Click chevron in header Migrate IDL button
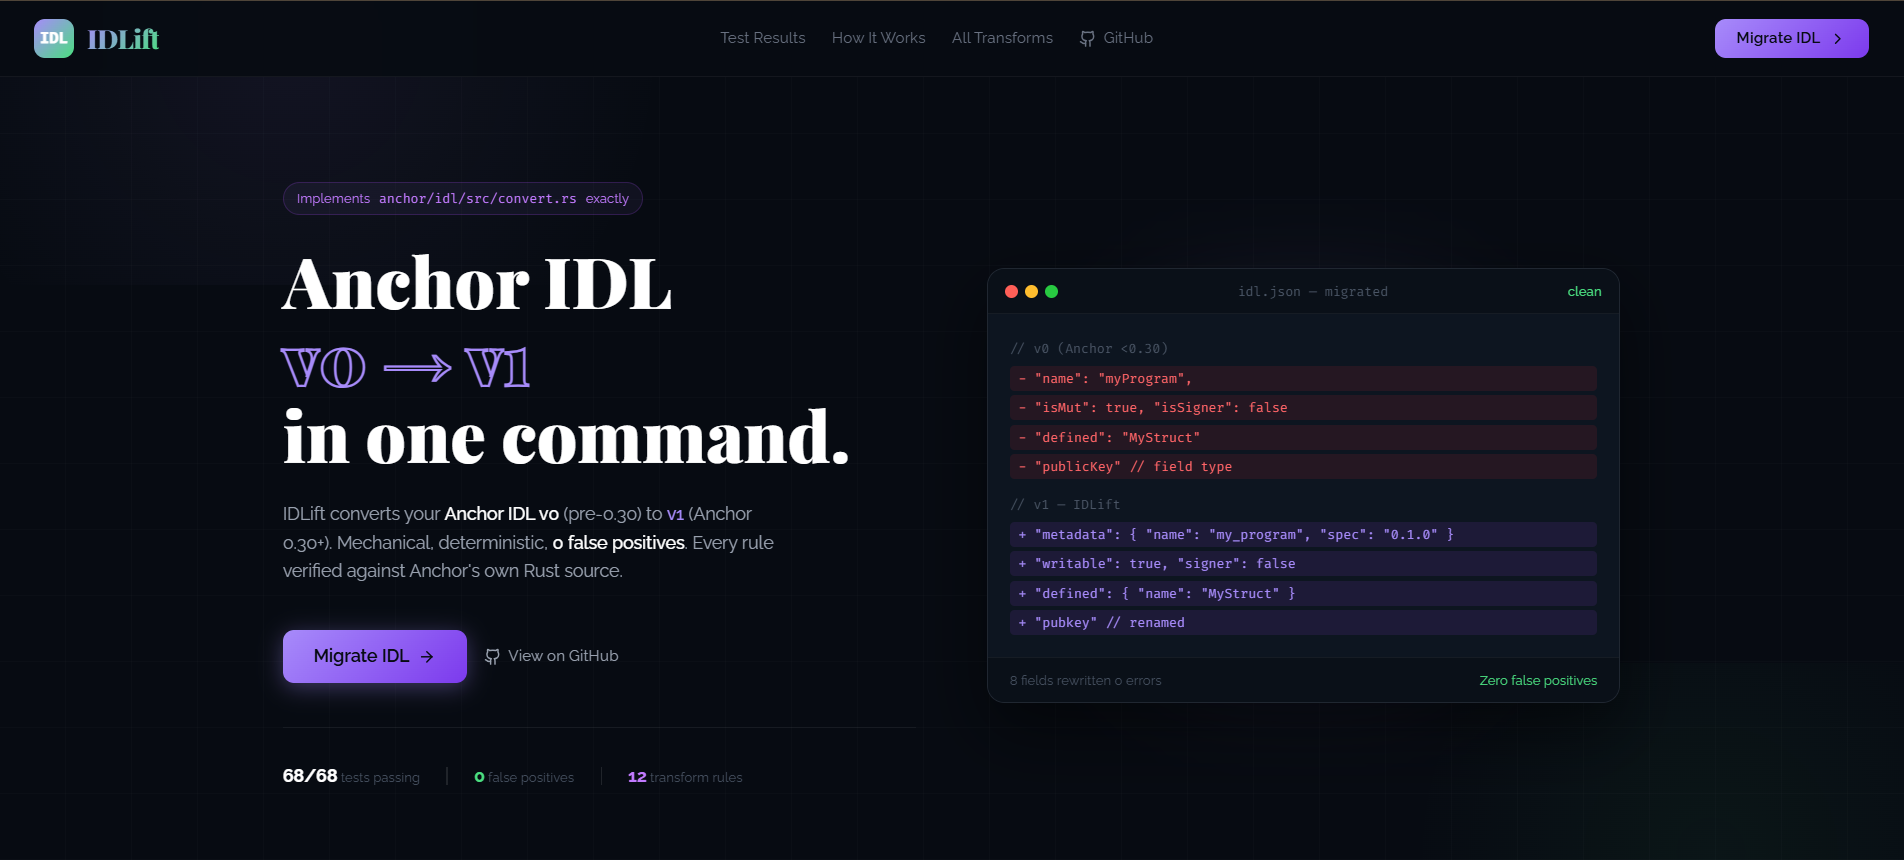The width and height of the screenshot is (1904, 860). click(x=1838, y=39)
